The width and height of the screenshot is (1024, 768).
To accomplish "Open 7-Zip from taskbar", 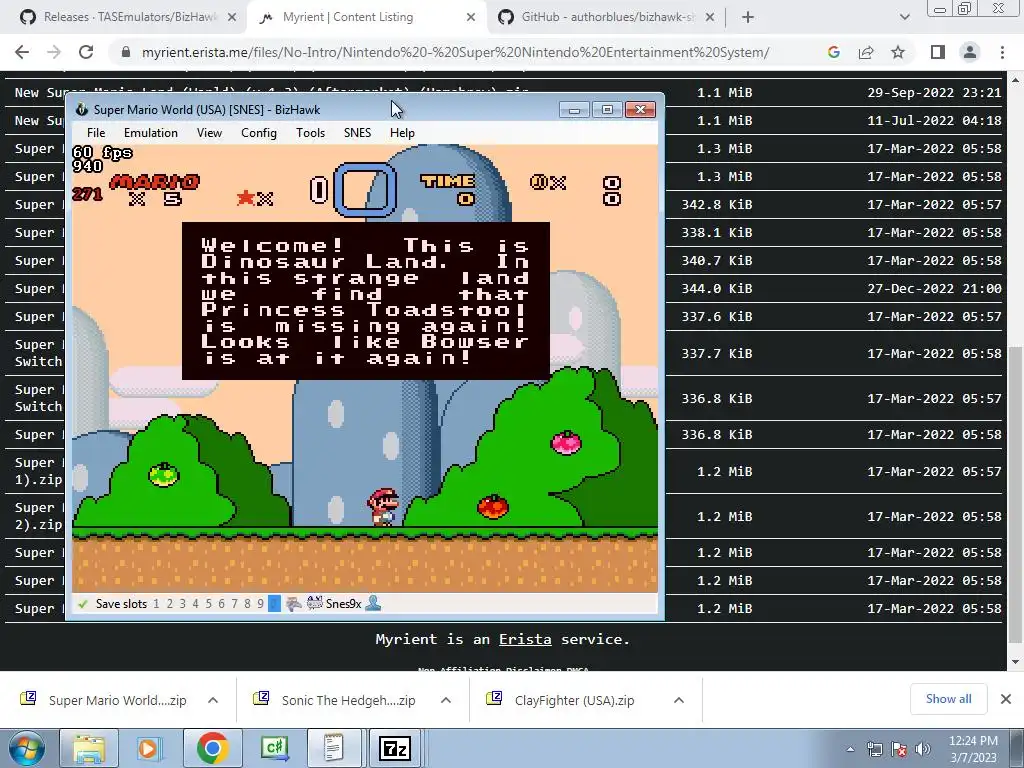I will pyautogui.click(x=396, y=748).
